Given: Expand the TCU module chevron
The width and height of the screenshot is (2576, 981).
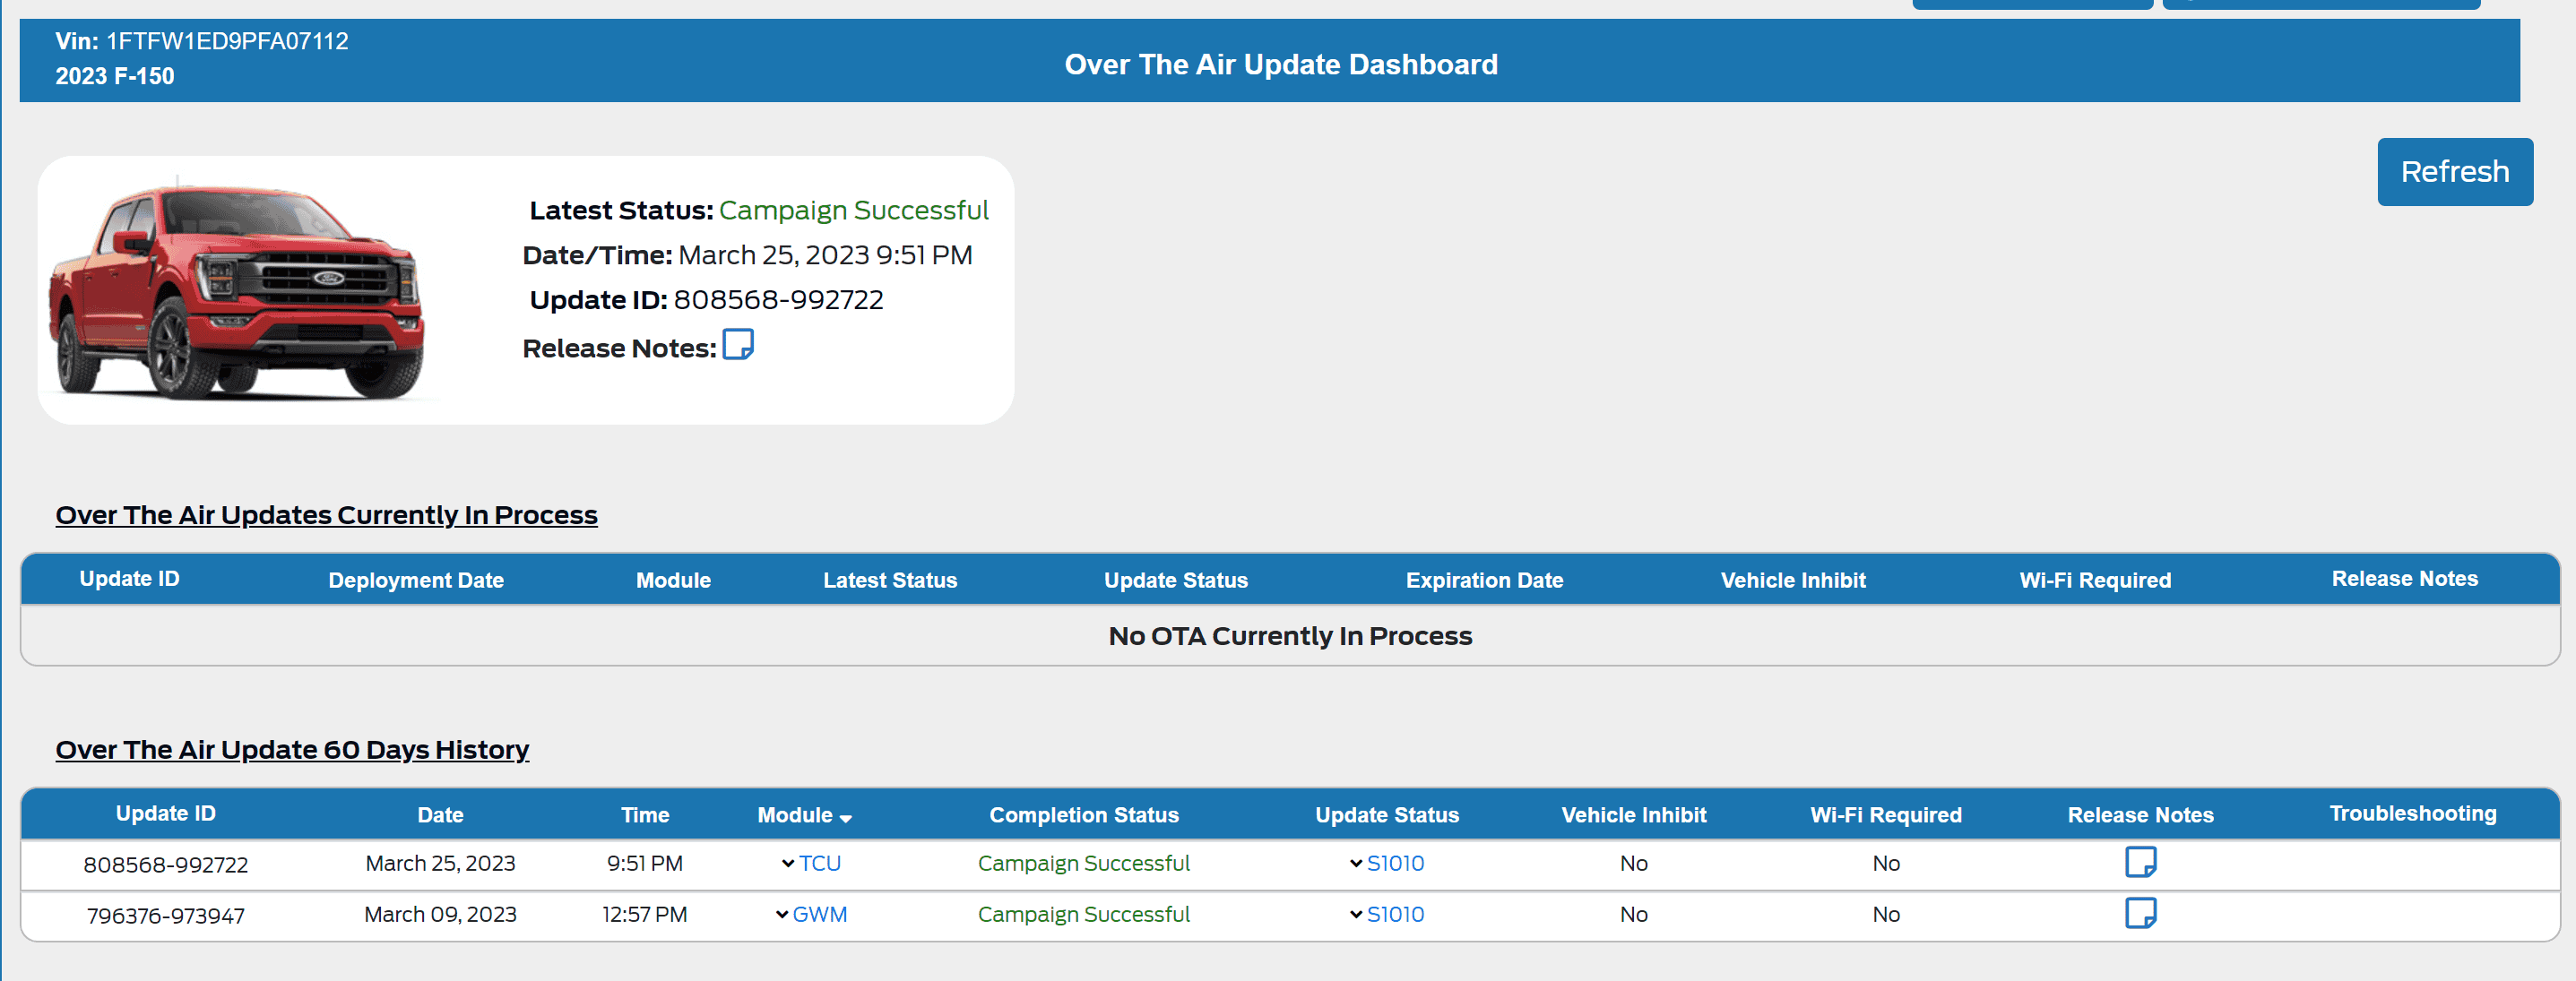Looking at the screenshot, I should [x=787, y=864].
